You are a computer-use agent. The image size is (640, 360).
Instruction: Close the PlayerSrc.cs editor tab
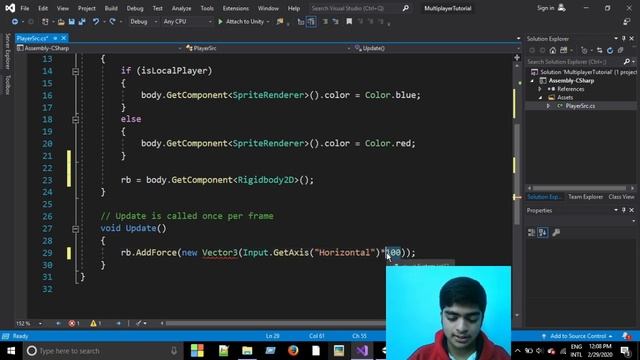pyautogui.click(x=64, y=38)
